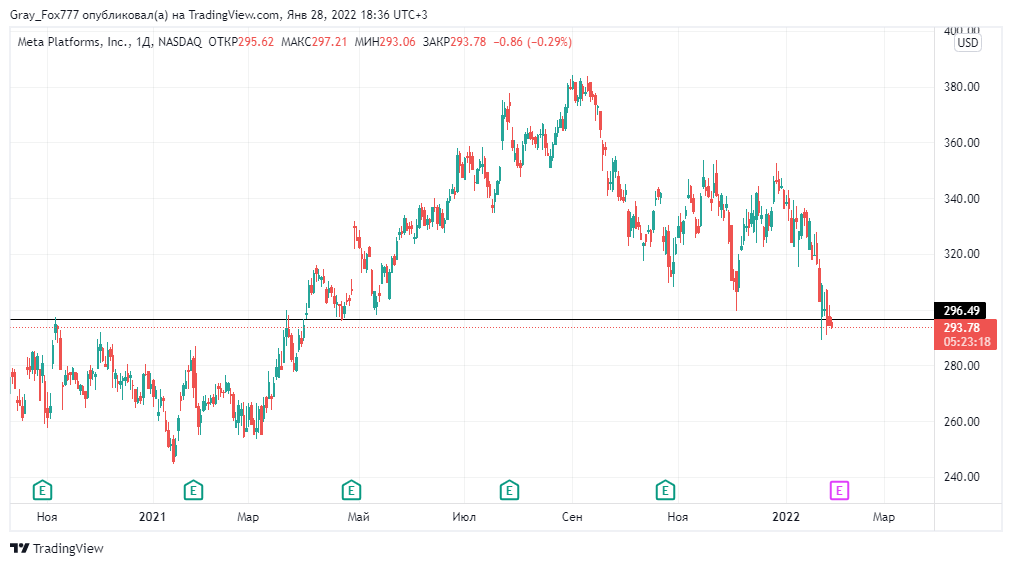
Task: Click the black 296.49 price label
Action: pyautogui.click(x=961, y=310)
